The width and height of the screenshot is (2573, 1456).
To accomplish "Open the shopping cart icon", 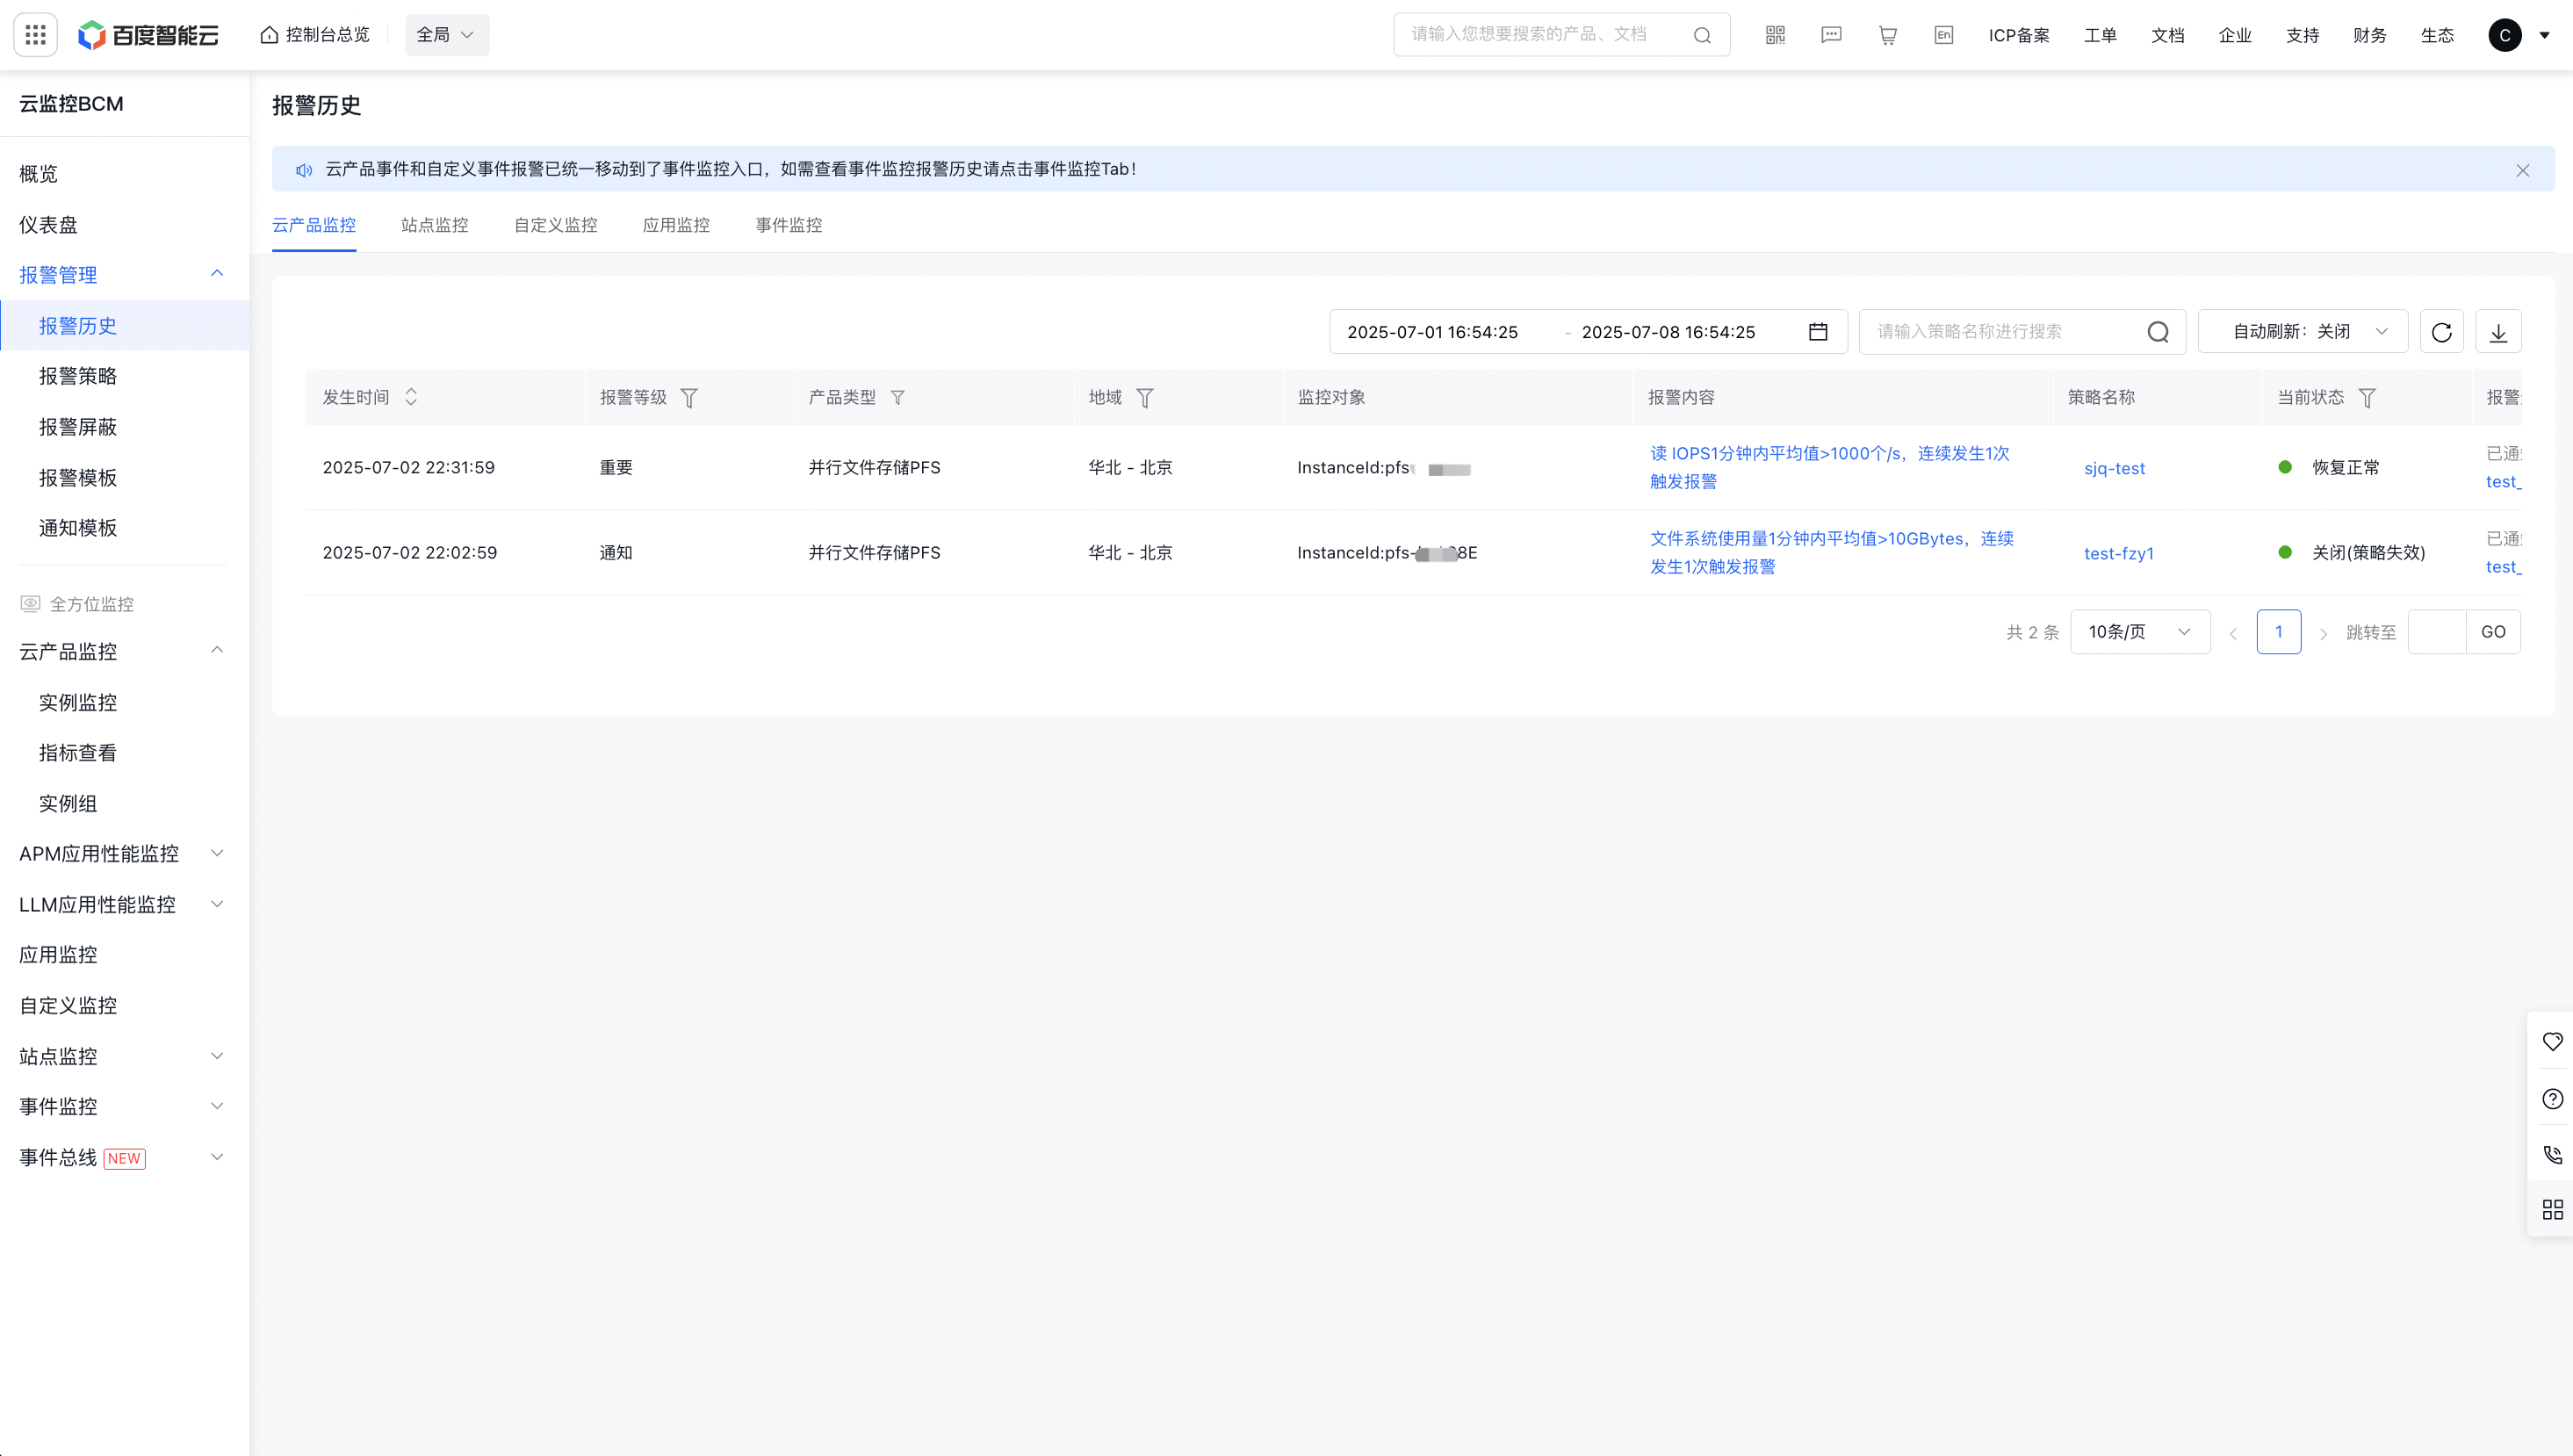I will pos(1887,35).
